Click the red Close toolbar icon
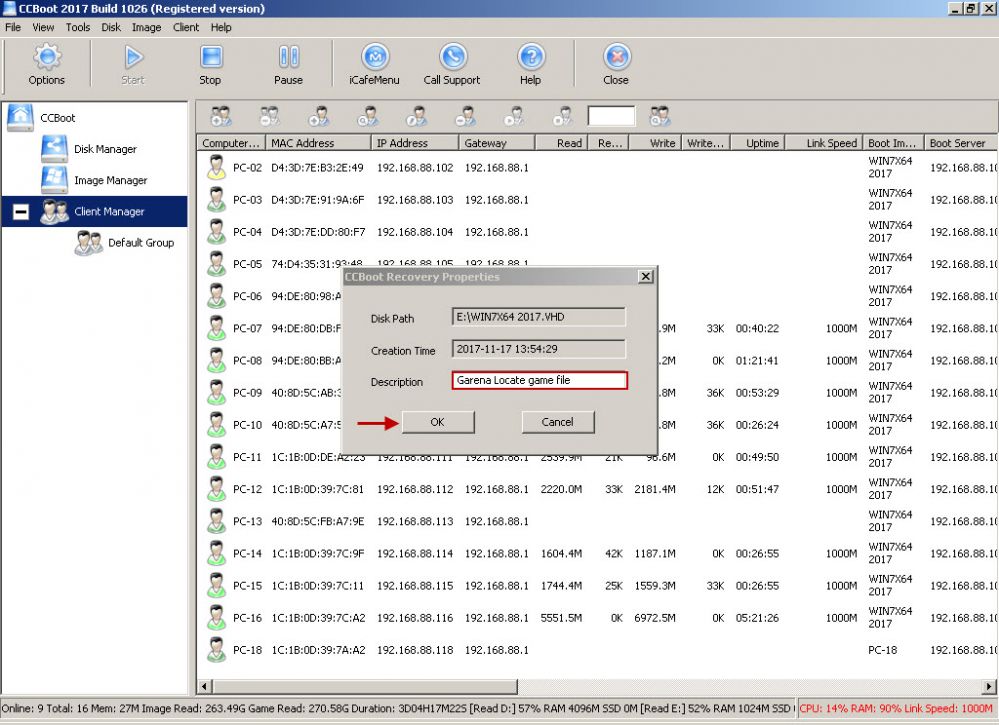Image resolution: width=999 pixels, height=725 pixels. coord(616,58)
